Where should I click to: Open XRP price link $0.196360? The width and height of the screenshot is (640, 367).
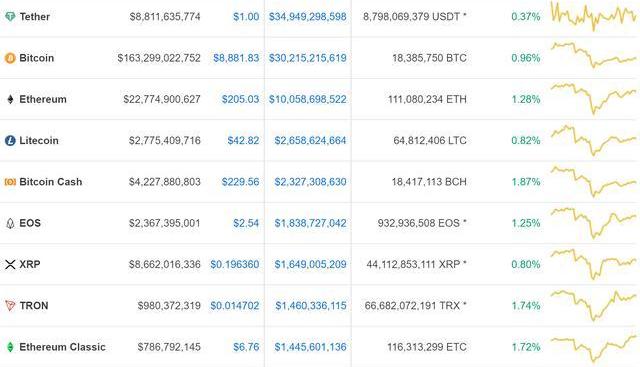click(x=235, y=265)
